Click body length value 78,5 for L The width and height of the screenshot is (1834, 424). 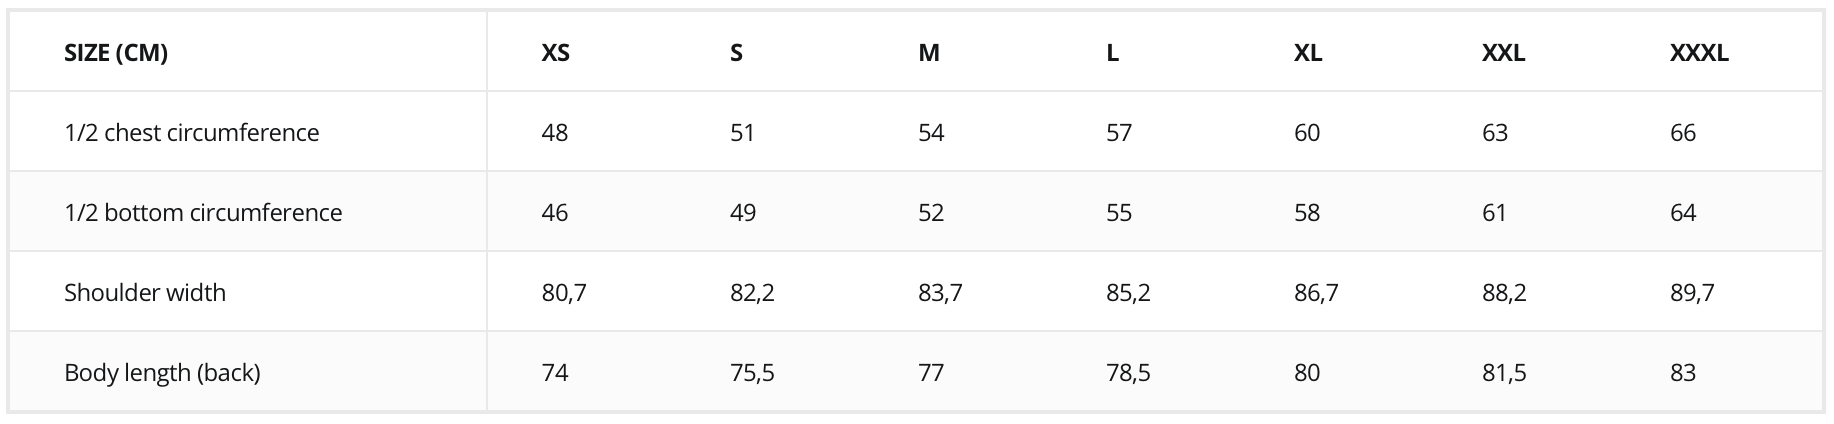point(1128,373)
